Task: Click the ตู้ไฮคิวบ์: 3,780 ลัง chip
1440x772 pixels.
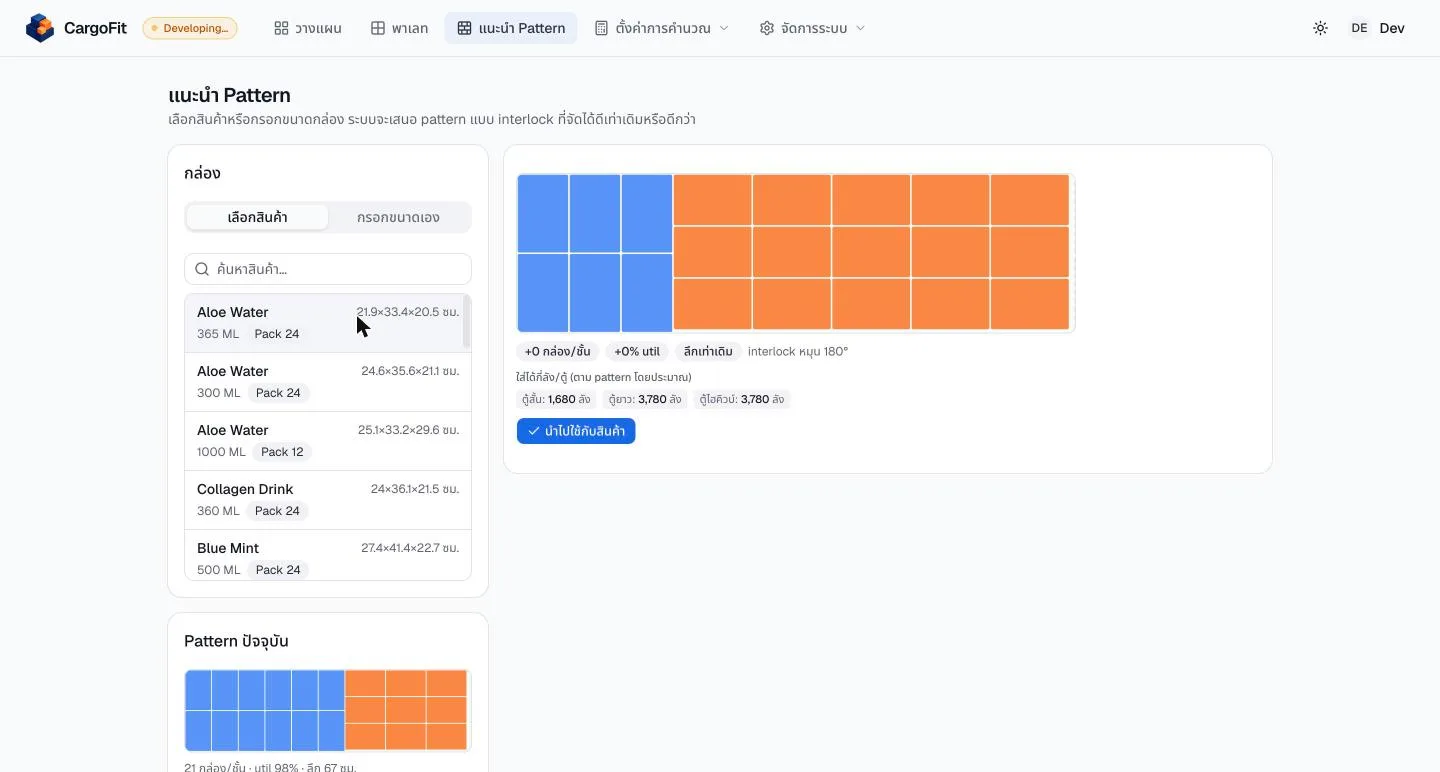Action: tap(742, 399)
